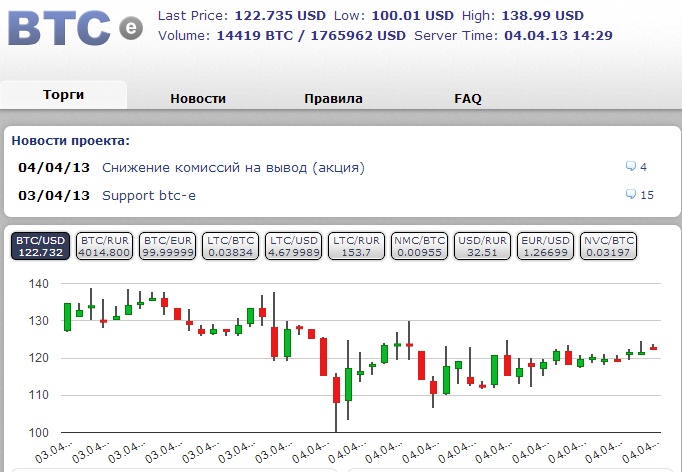This screenshot has height=472, width=682.
Task: Click the High value 138.99 USD
Action: coord(542,16)
